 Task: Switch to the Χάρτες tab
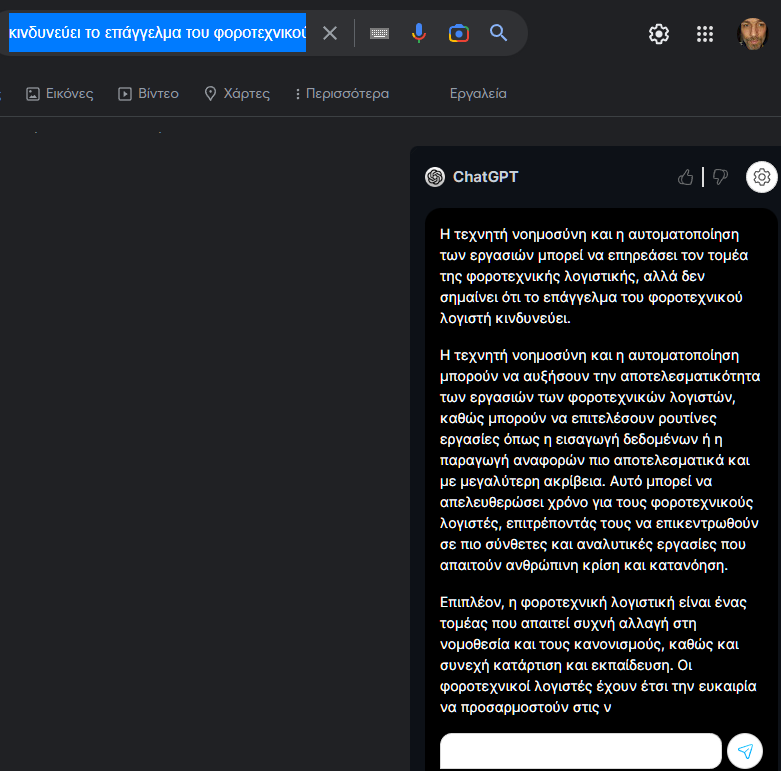point(237,94)
